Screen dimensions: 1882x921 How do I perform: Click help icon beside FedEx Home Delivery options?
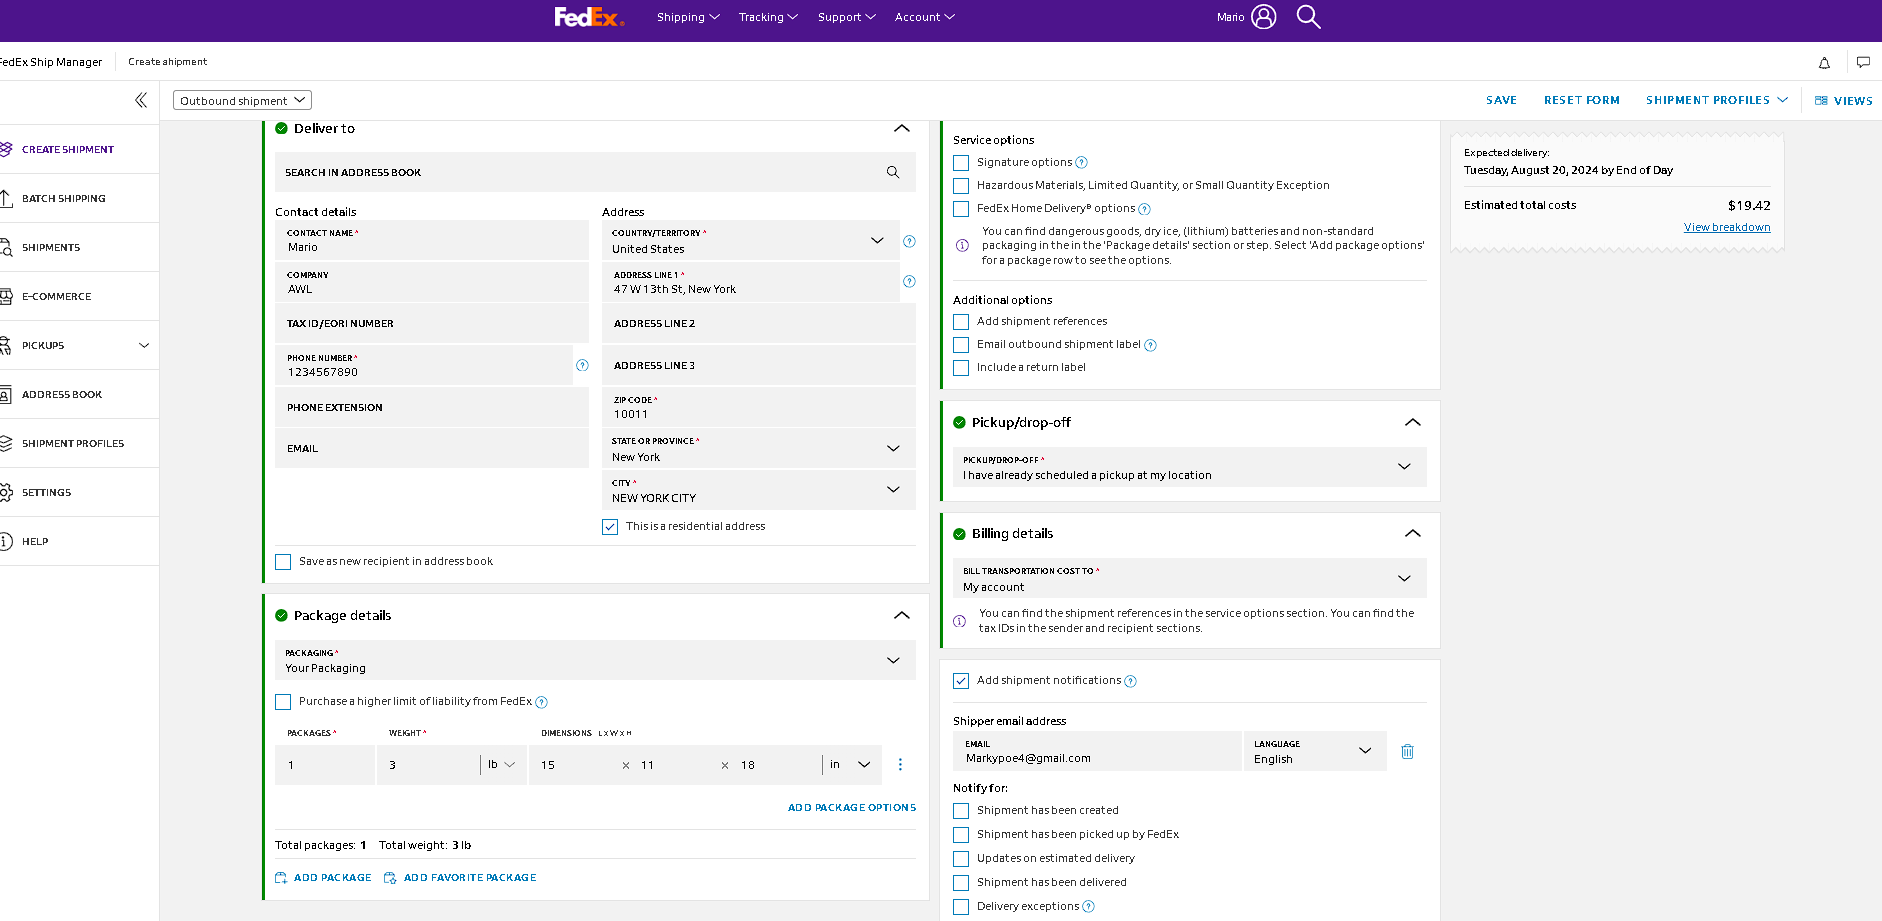point(1144,209)
